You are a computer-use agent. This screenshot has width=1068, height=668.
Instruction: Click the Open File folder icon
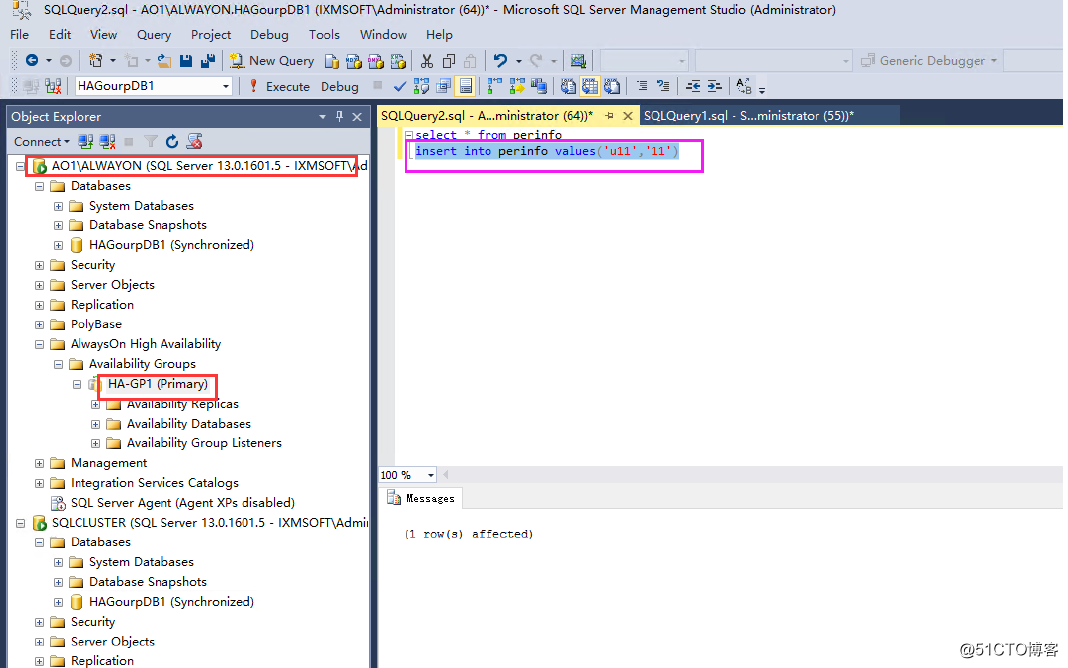tap(164, 61)
